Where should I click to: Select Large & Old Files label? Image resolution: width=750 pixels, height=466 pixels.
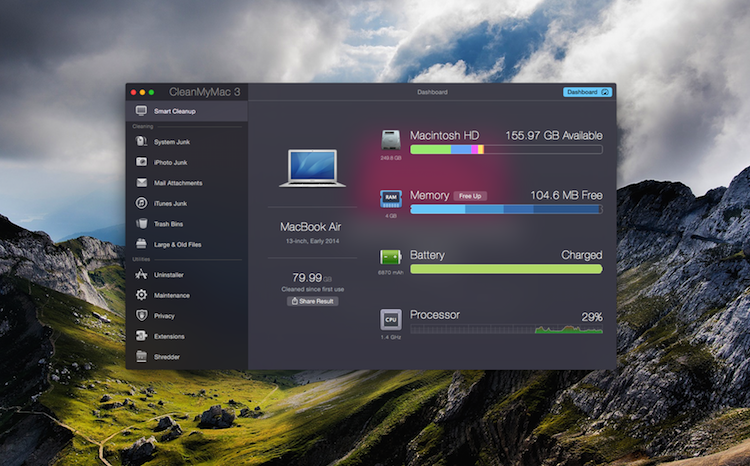[x=177, y=244]
